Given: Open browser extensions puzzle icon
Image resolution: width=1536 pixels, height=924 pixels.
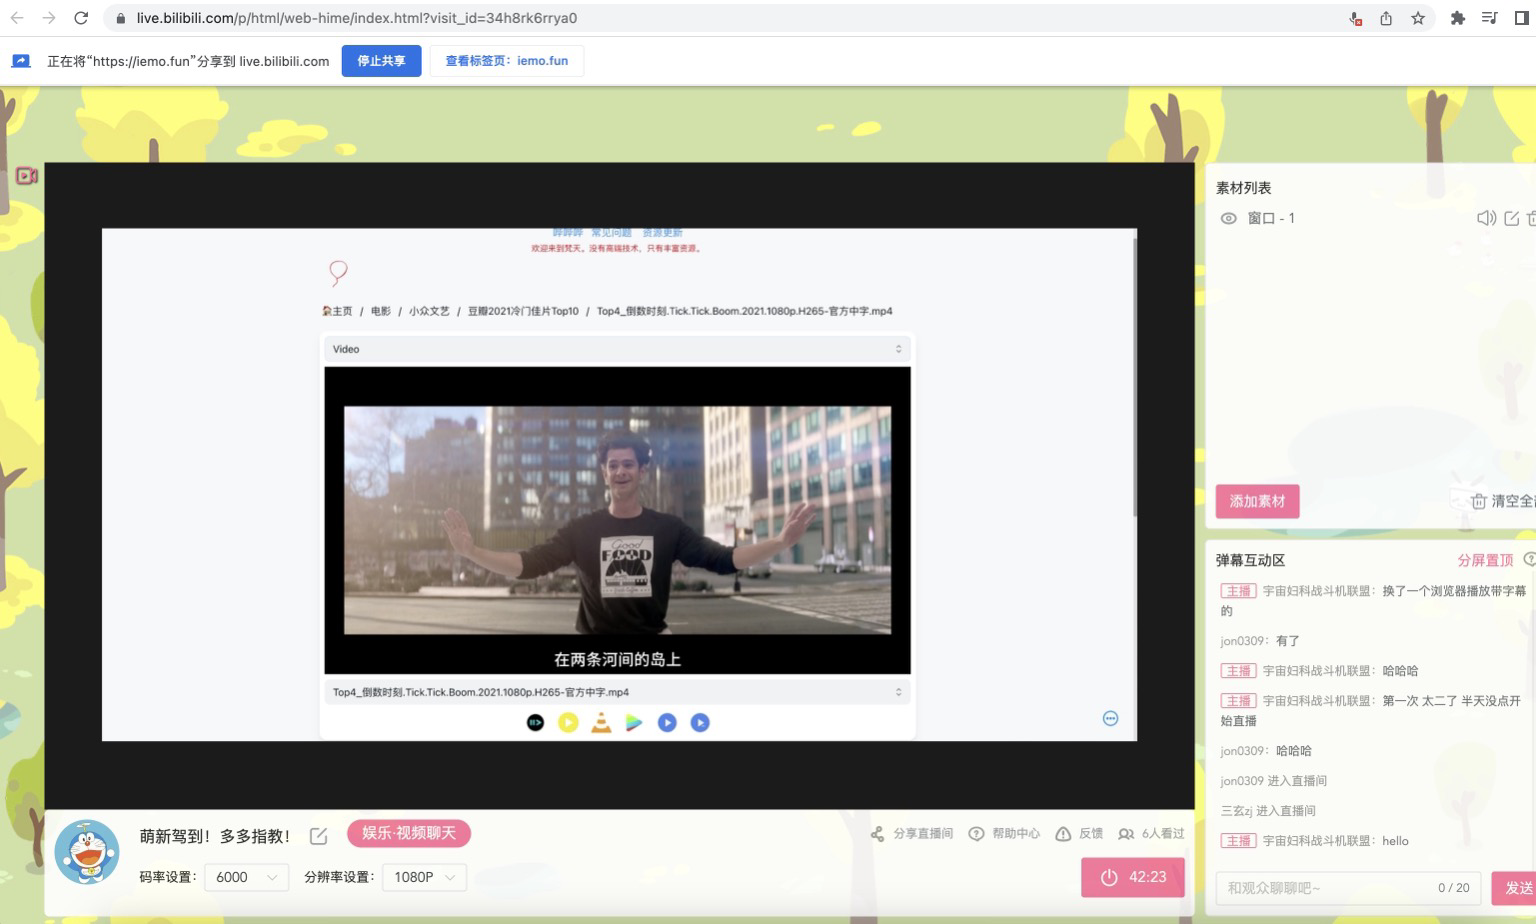Looking at the screenshot, I should [x=1457, y=18].
